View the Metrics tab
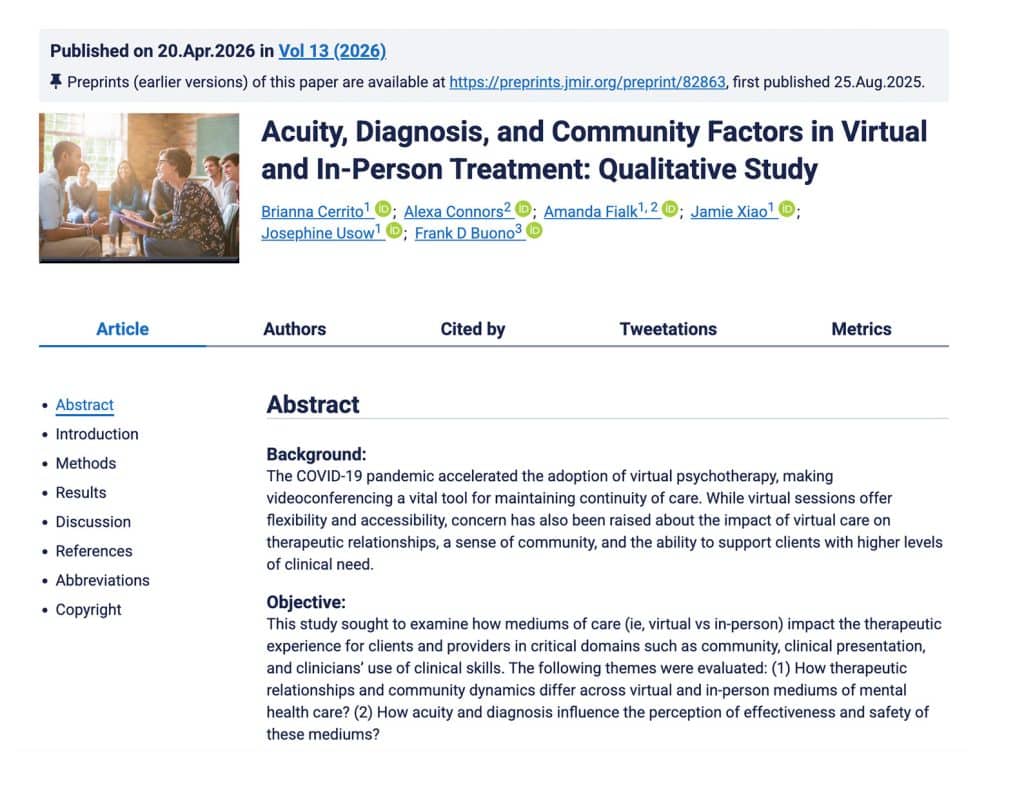1024x797 pixels. (861, 329)
